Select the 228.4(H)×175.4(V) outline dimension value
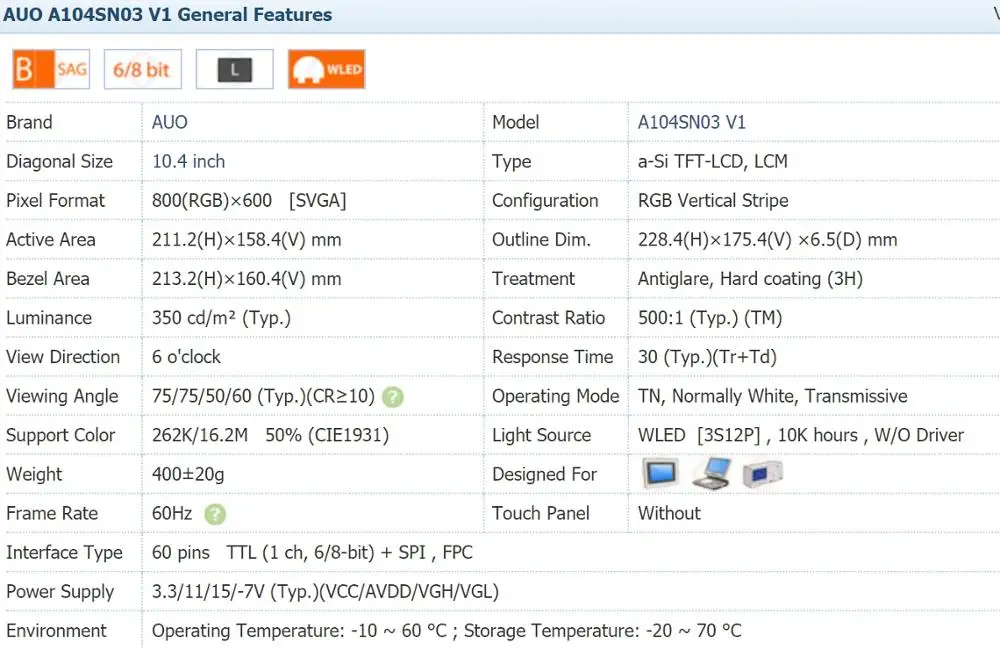Screen dimensions: 1000x649 [x=767, y=240]
